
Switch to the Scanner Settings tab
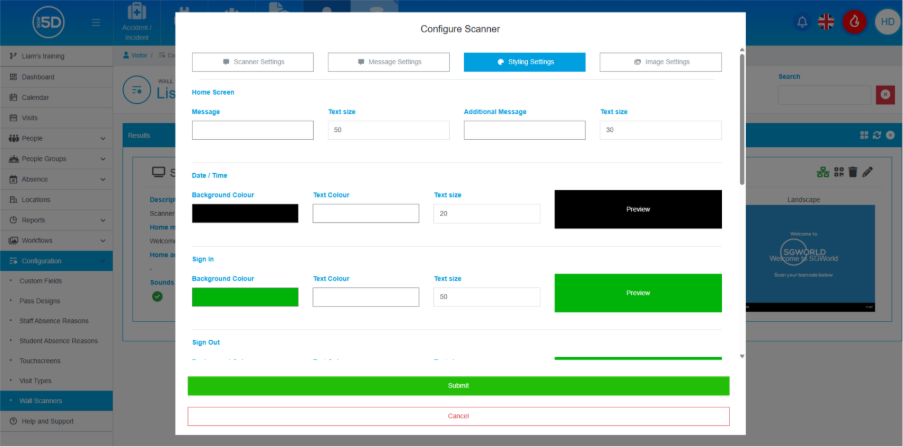pos(252,62)
